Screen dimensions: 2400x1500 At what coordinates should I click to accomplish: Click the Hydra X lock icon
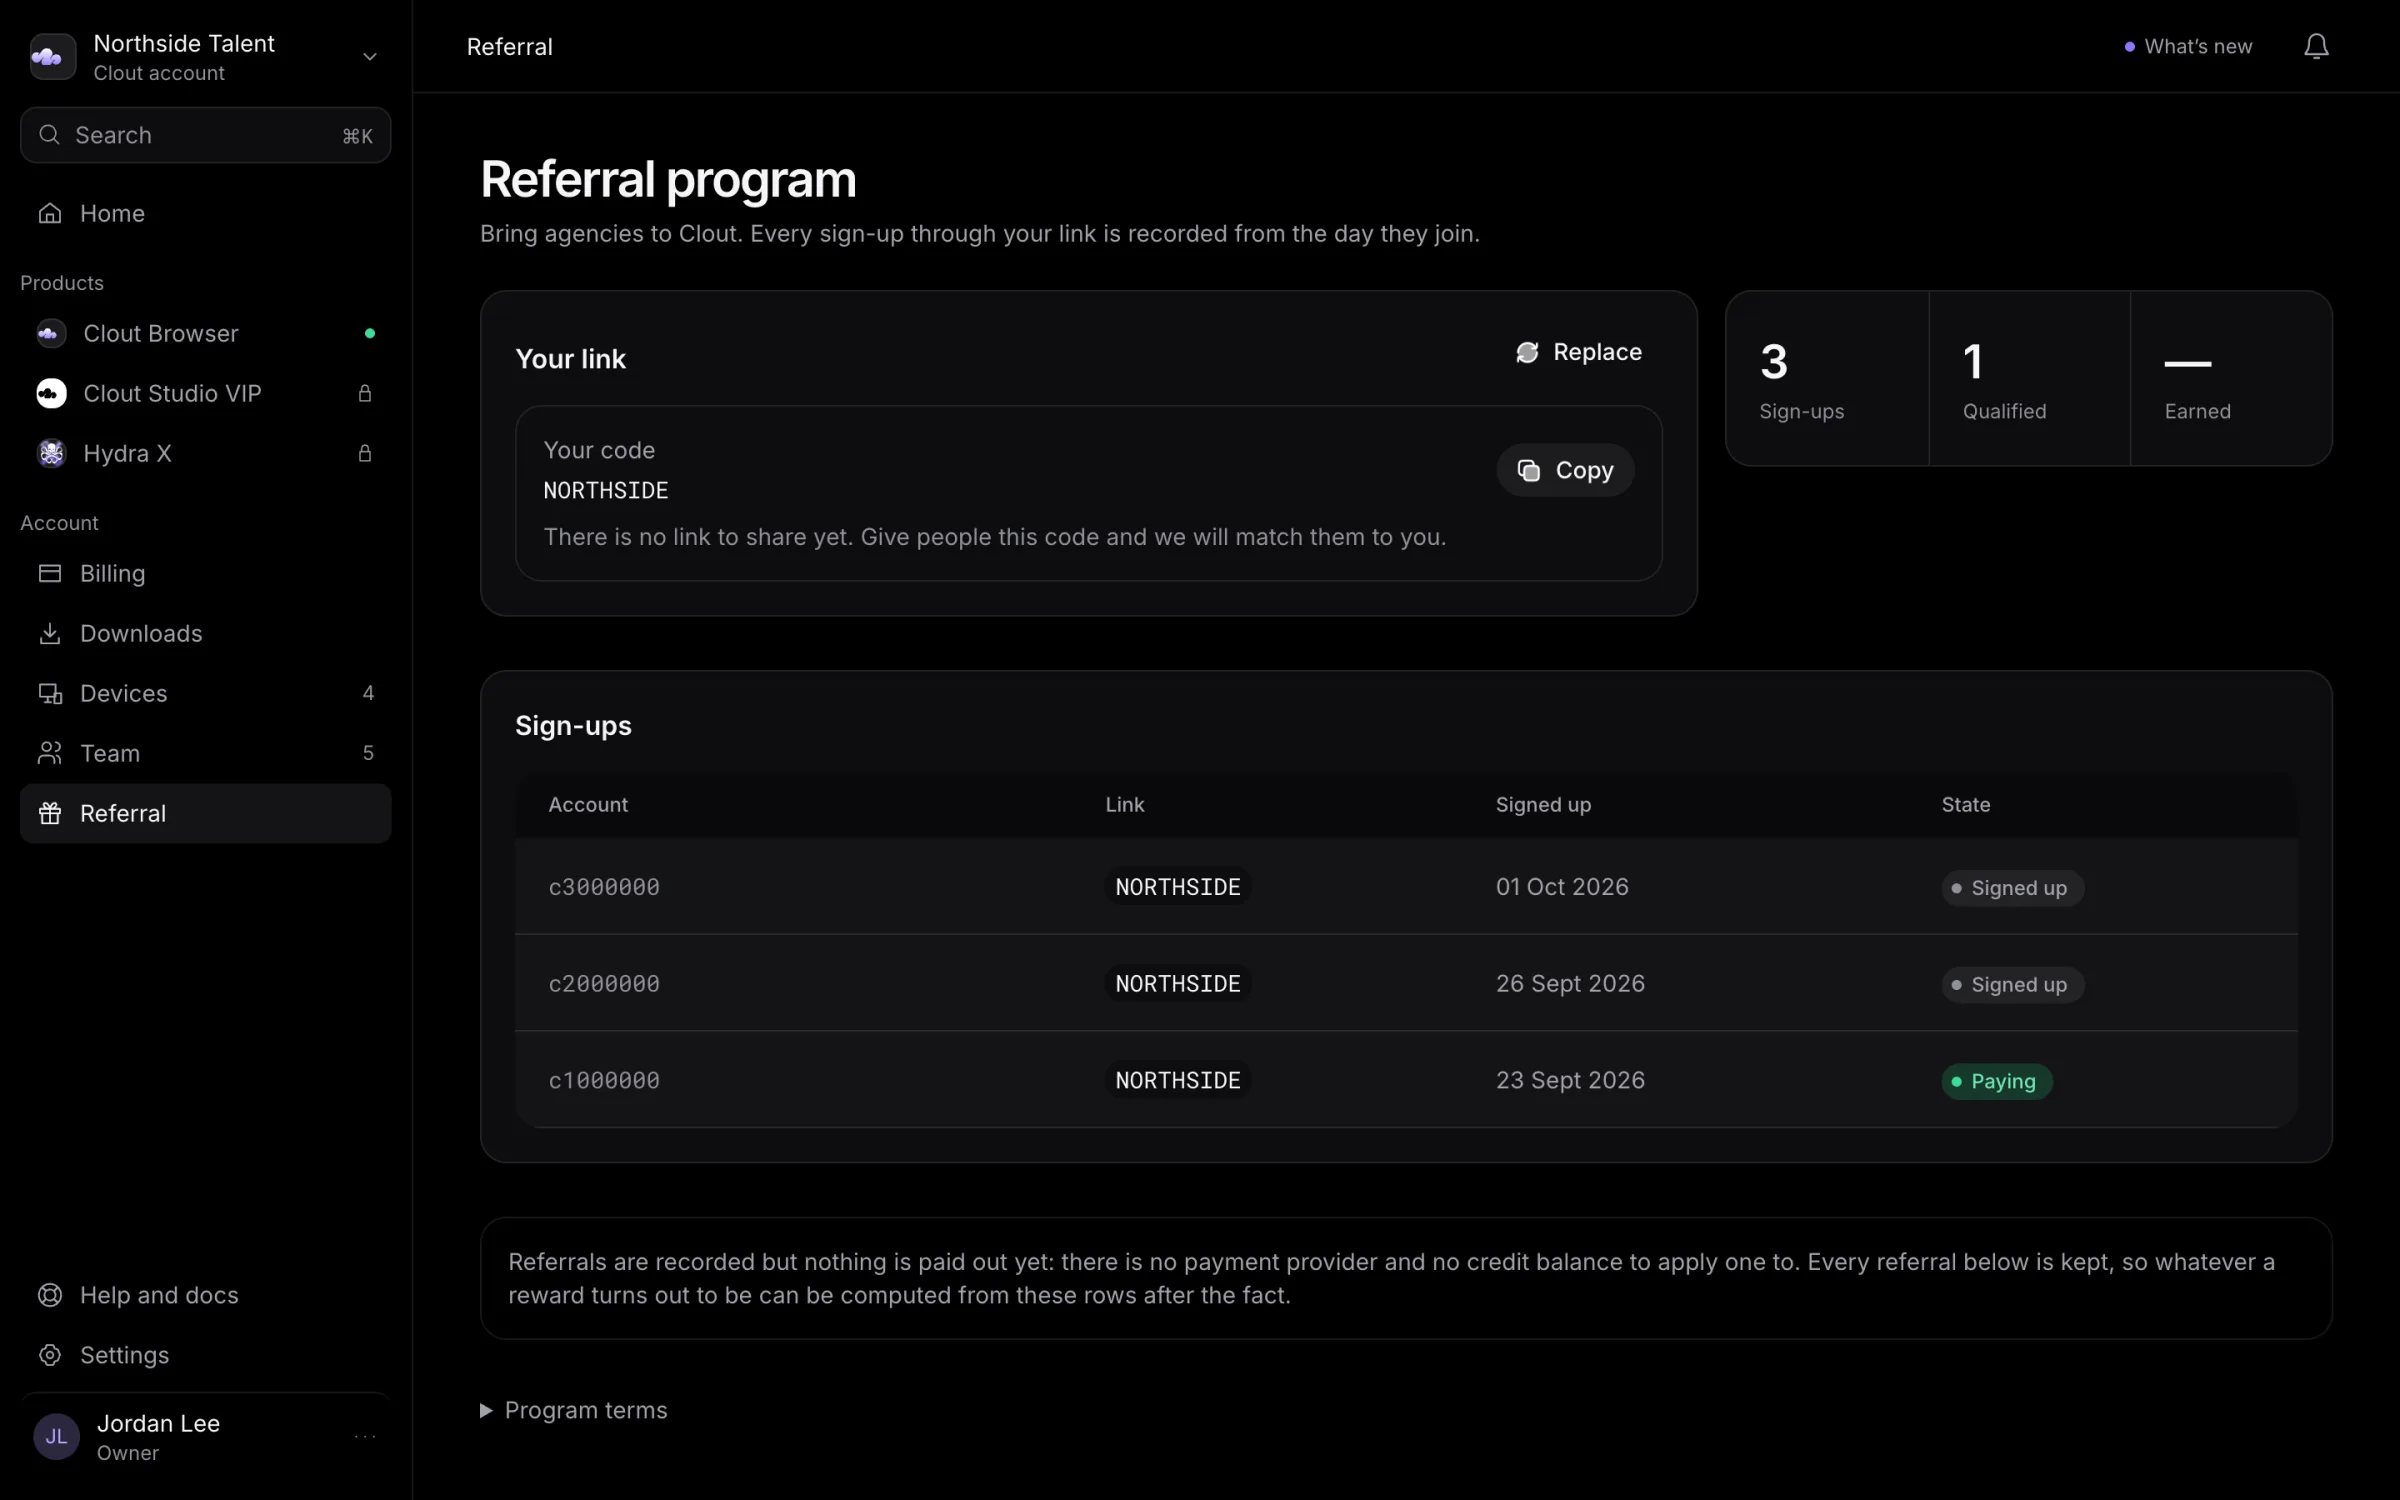(x=365, y=453)
